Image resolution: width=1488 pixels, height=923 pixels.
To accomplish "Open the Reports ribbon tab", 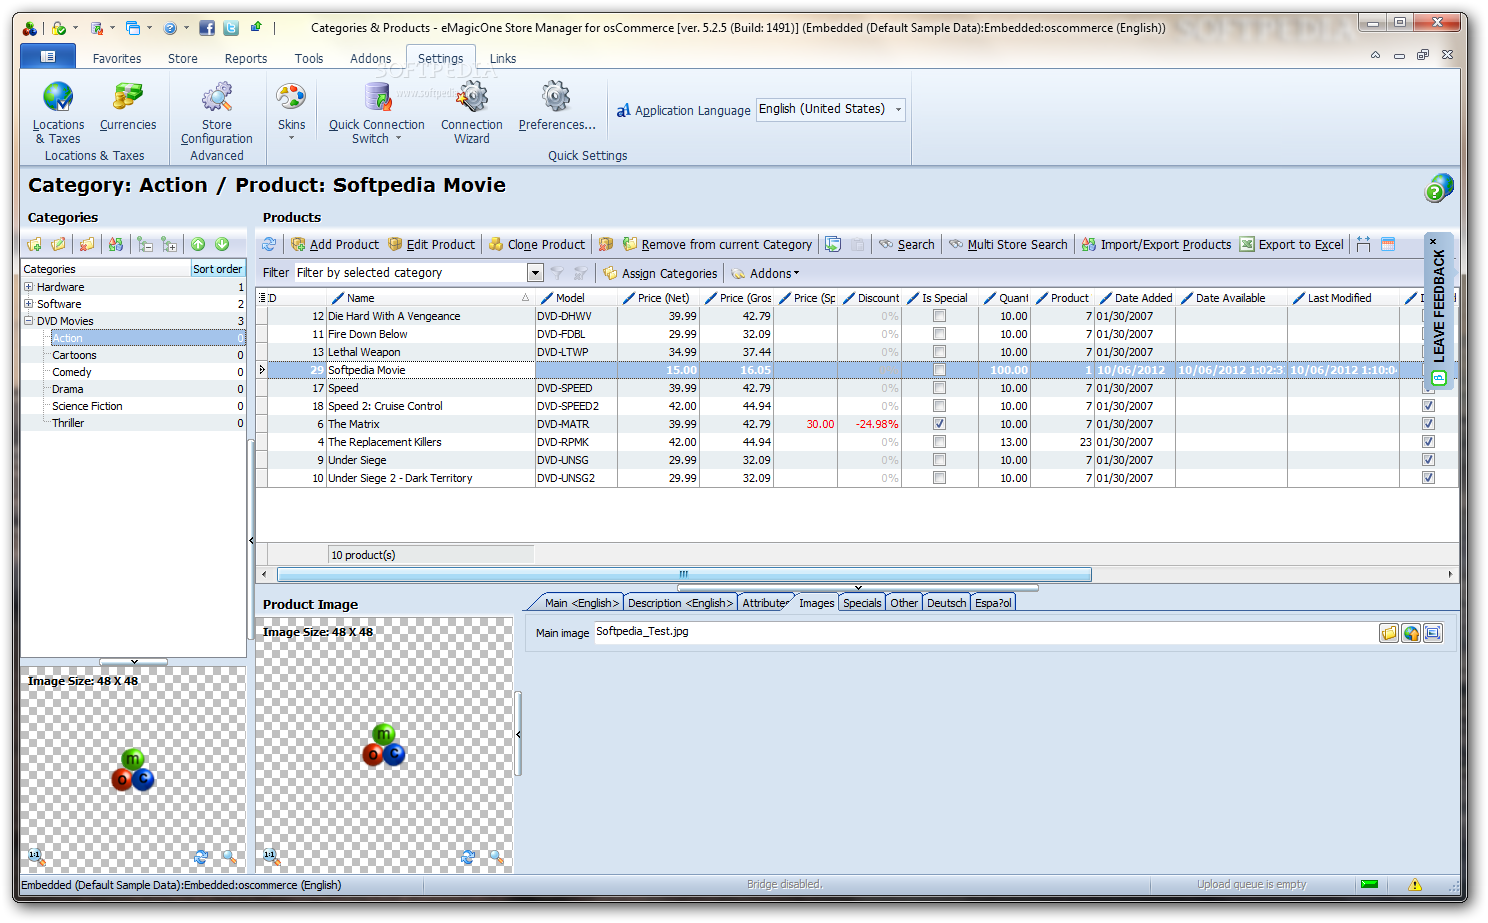I will point(246,59).
